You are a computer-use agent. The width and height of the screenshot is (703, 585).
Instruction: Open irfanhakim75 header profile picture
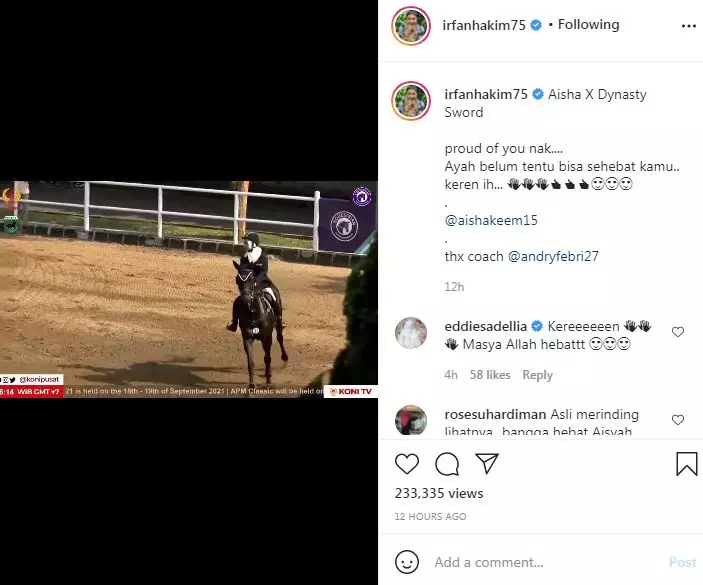(411, 26)
